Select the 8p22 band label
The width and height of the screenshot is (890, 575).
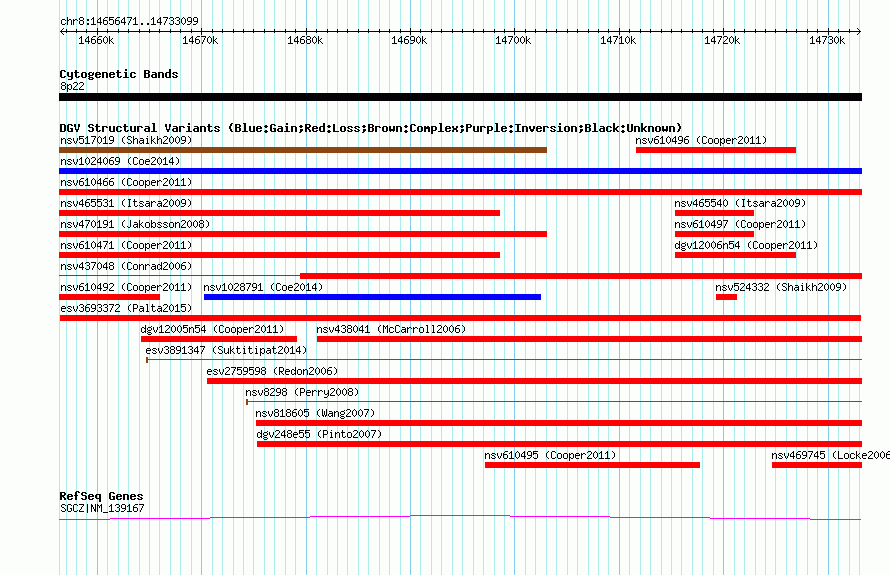tap(72, 86)
